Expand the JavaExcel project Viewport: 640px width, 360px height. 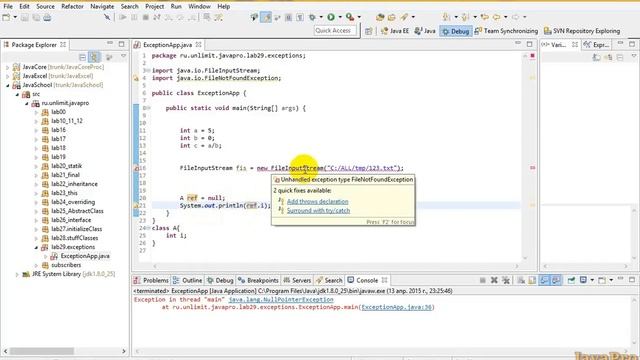coord(7,76)
